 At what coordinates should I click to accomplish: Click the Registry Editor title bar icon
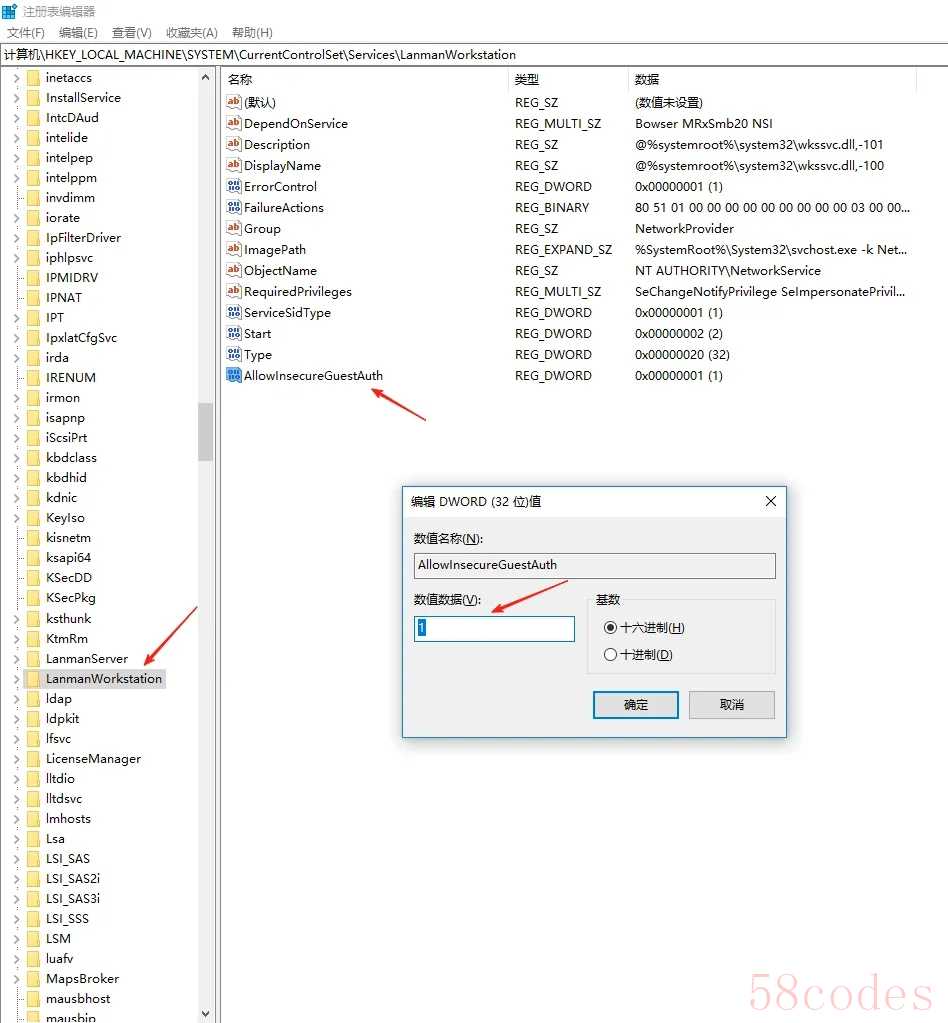(x=10, y=11)
